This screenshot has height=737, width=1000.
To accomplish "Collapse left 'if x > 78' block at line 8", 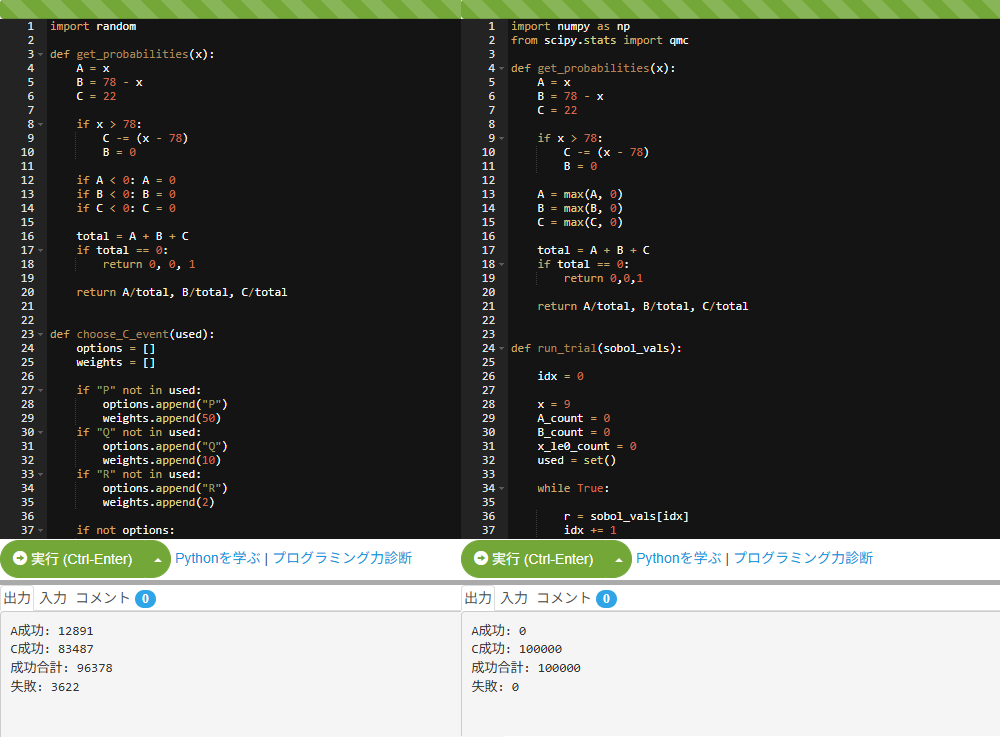I will pos(41,124).
